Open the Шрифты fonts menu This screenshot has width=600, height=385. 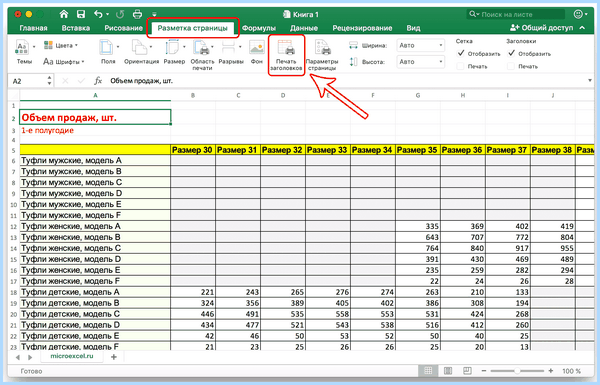pyautogui.click(x=64, y=62)
